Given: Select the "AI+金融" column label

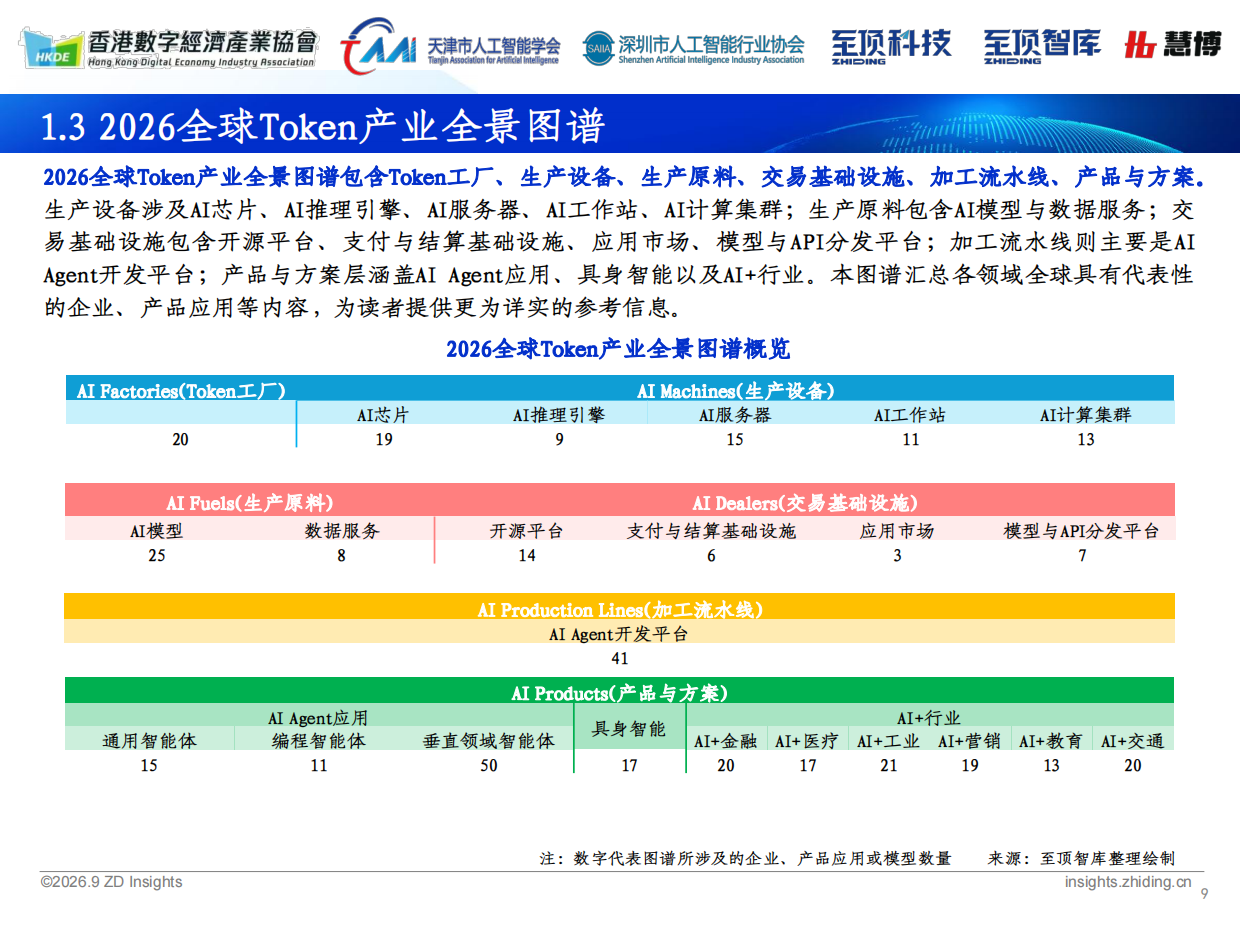Looking at the screenshot, I should [x=726, y=741].
